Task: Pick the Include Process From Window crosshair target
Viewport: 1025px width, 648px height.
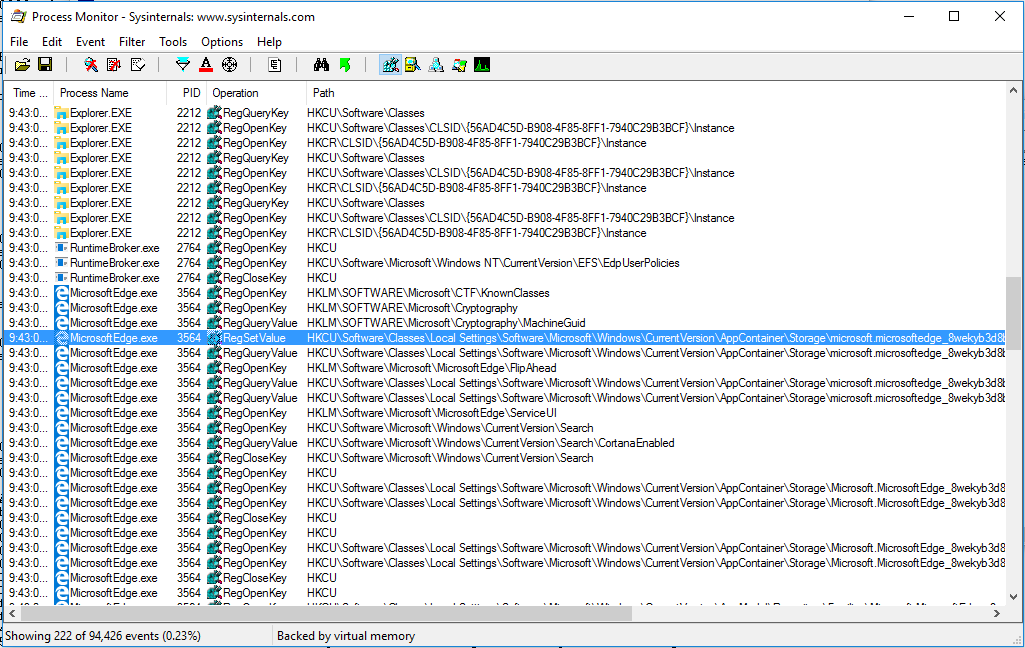Action: [229, 65]
